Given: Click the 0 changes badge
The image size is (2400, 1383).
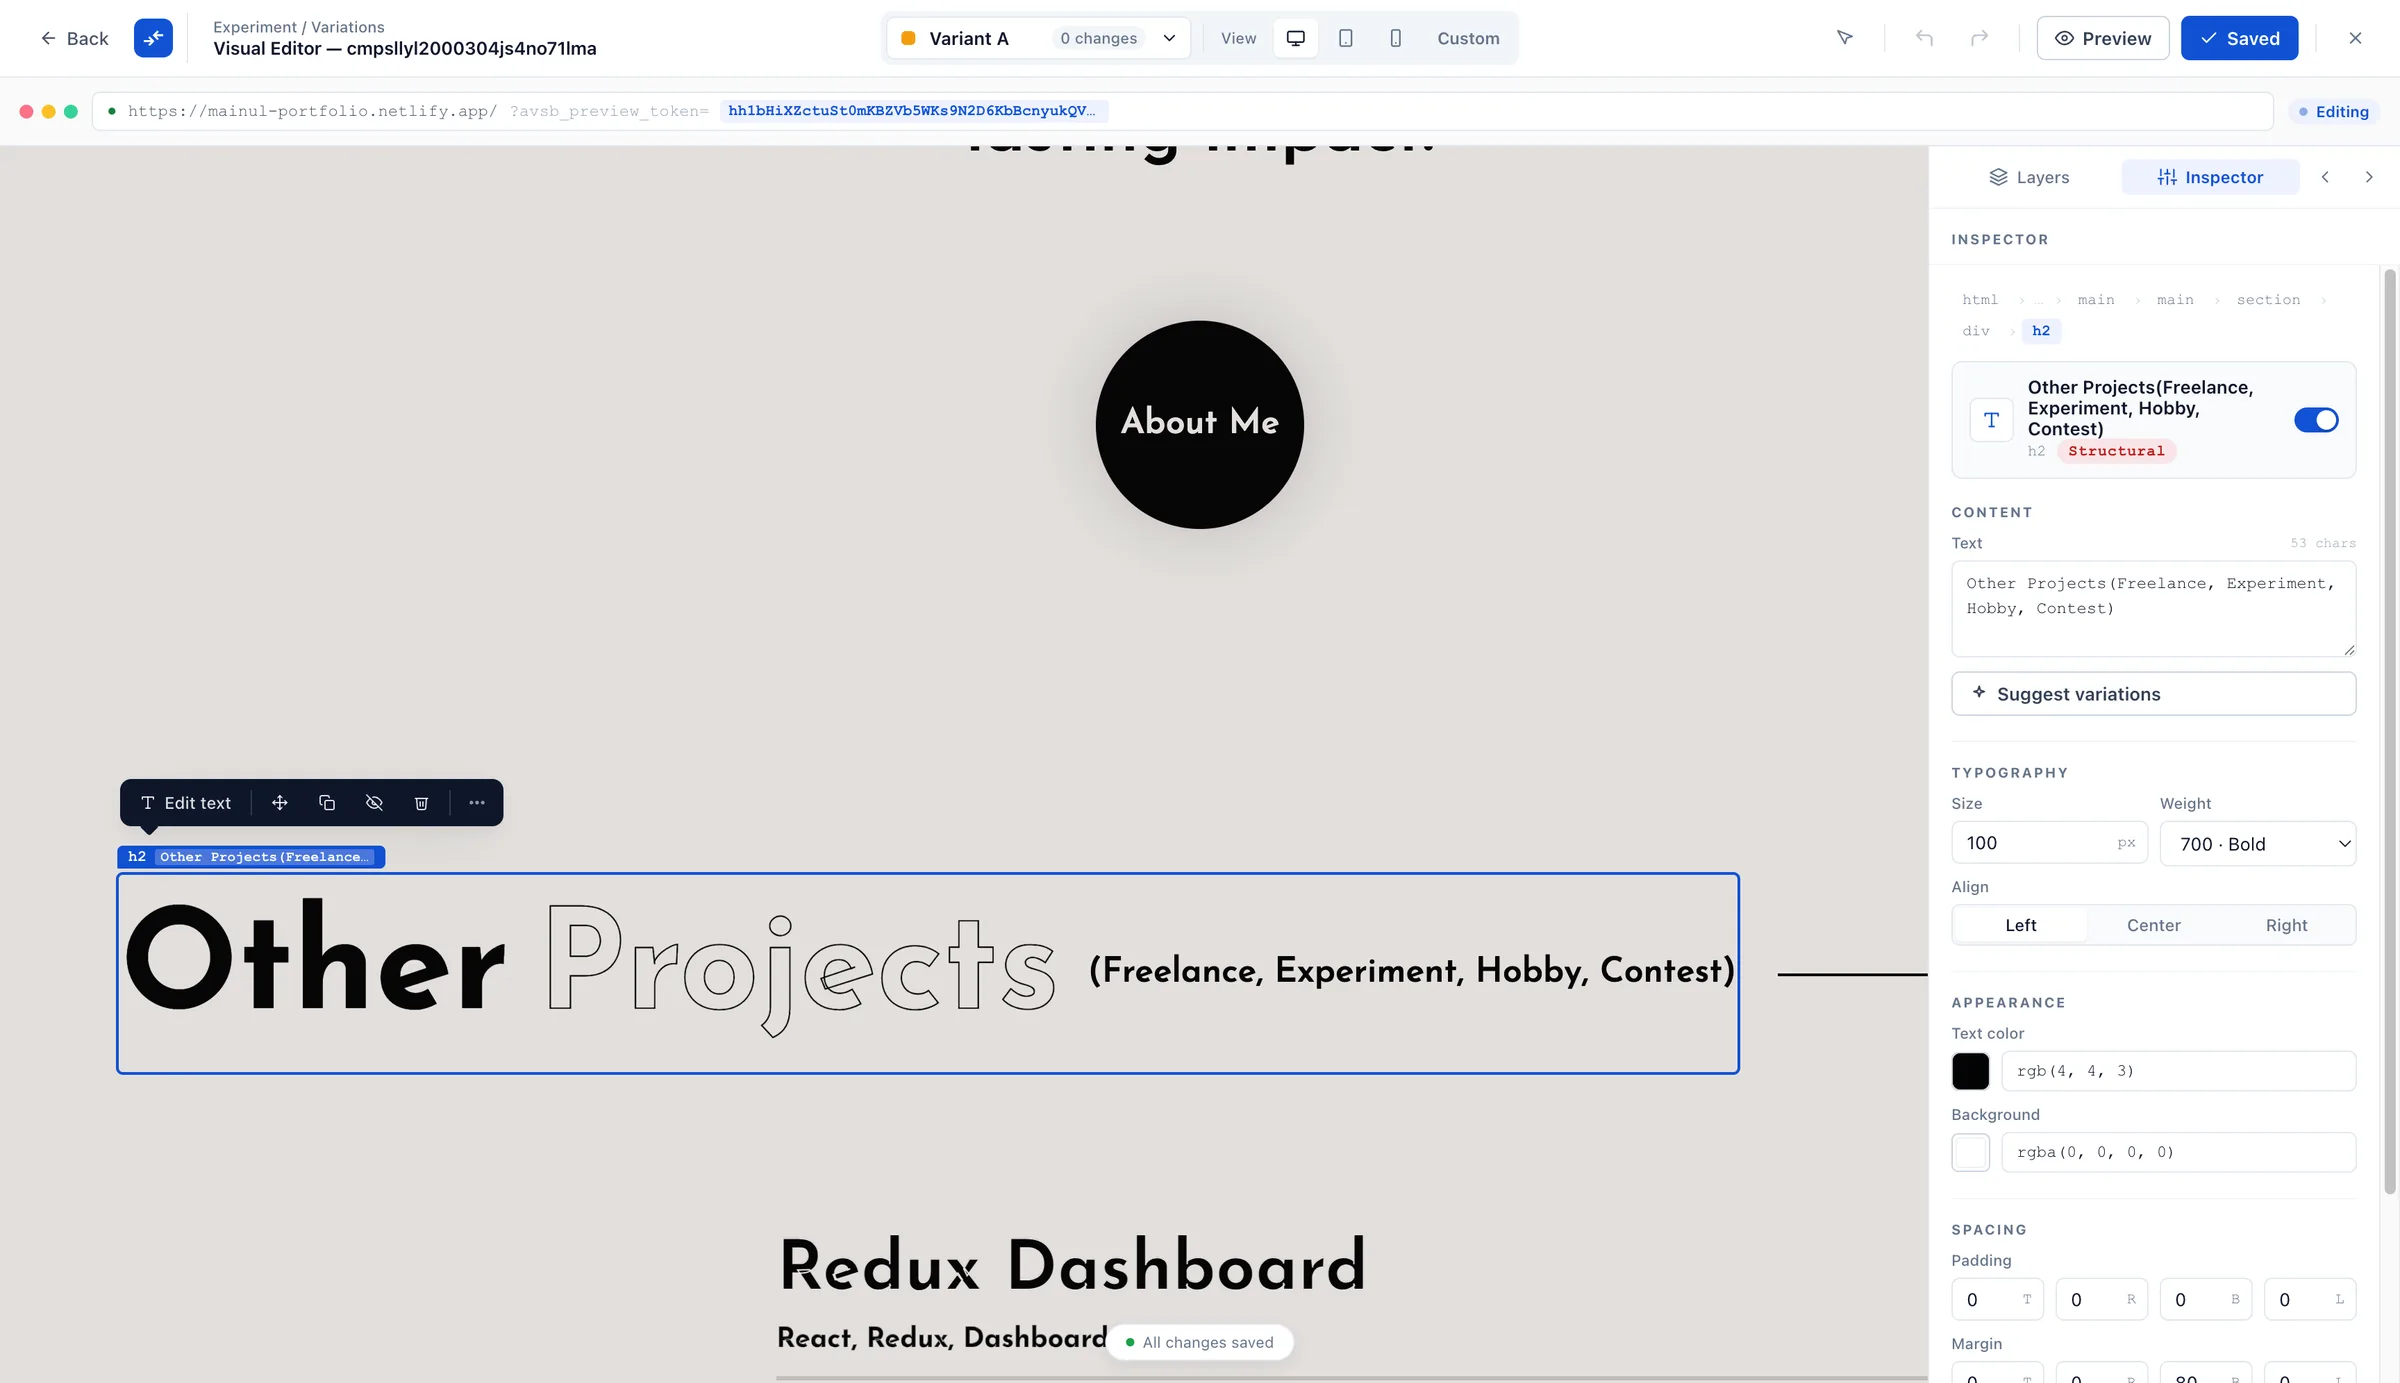Looking at the screenshot, I should 1098,38.
